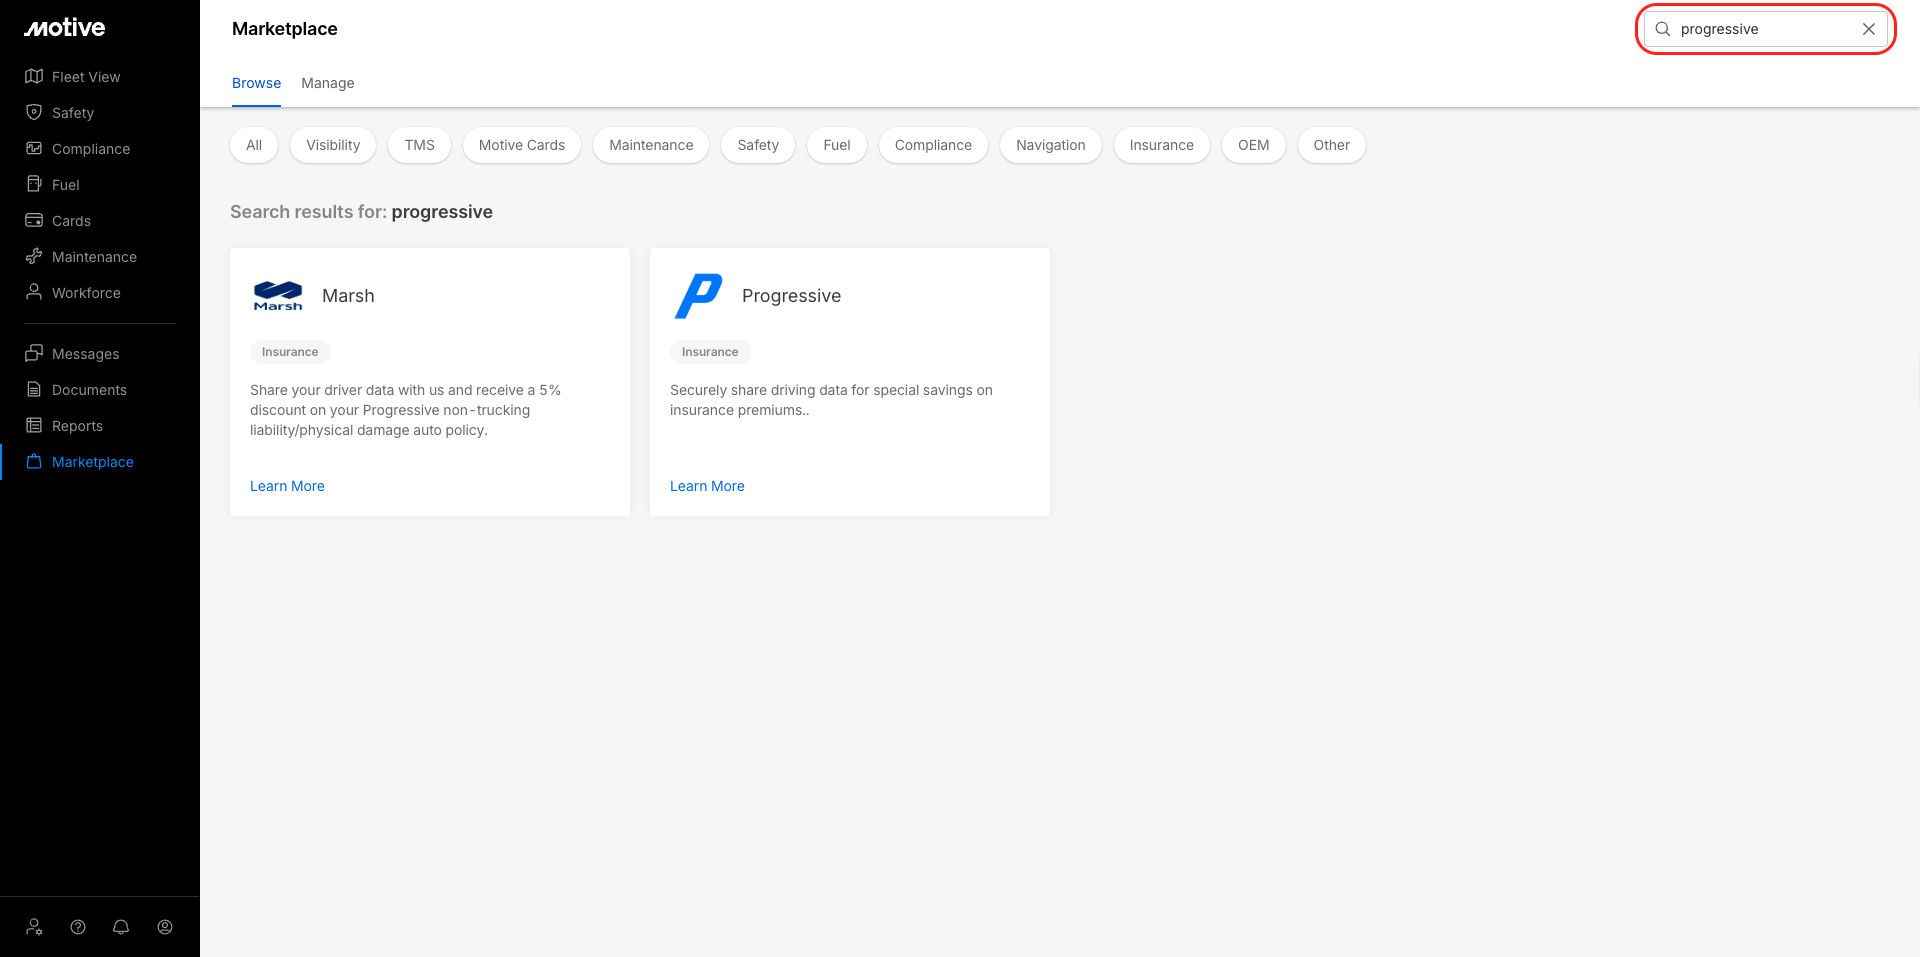
Task: Click into the marketplace search field
Action: tap(1760, 29)
